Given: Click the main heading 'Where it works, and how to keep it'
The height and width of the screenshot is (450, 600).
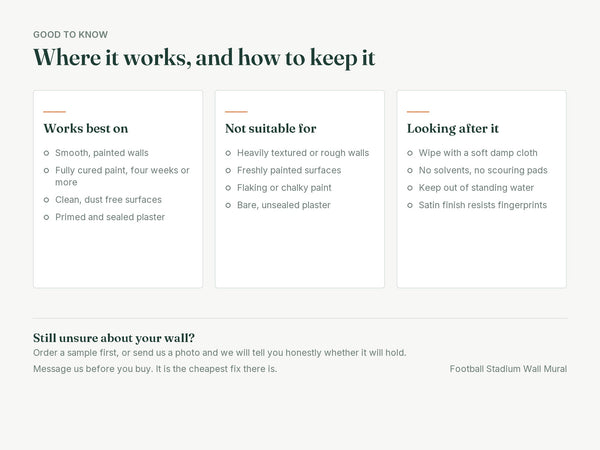Looking at the screenshot, I should (204, 58).
